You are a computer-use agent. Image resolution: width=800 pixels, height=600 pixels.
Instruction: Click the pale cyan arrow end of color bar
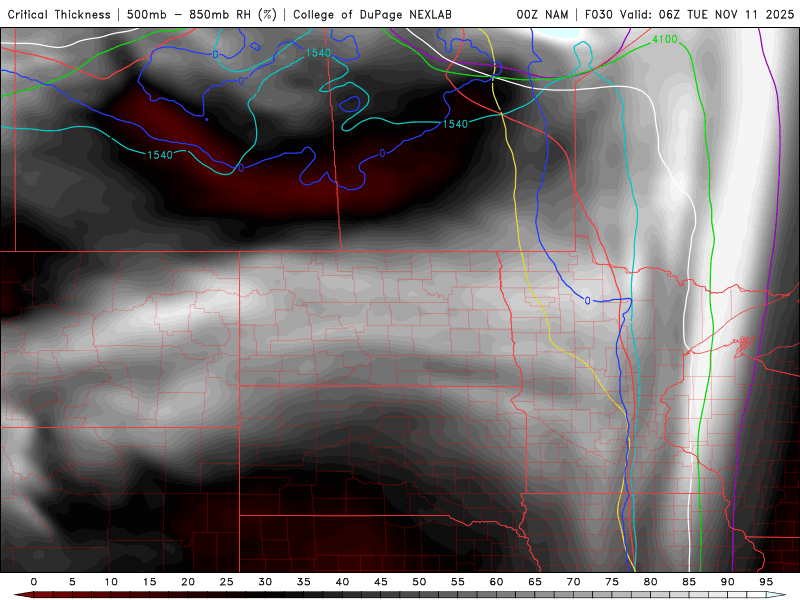(x=777, y=595)
